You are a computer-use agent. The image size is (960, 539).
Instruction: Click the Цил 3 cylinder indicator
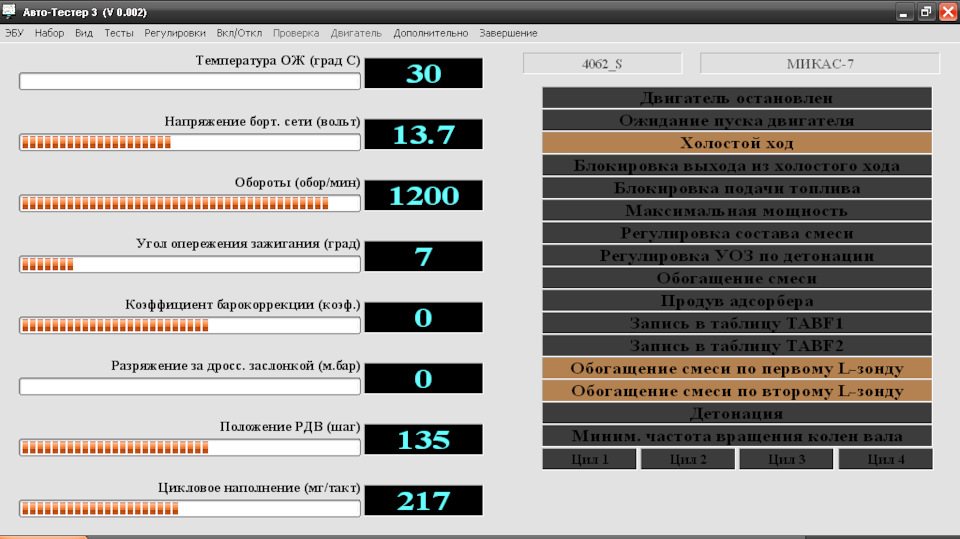pos(787,459)
